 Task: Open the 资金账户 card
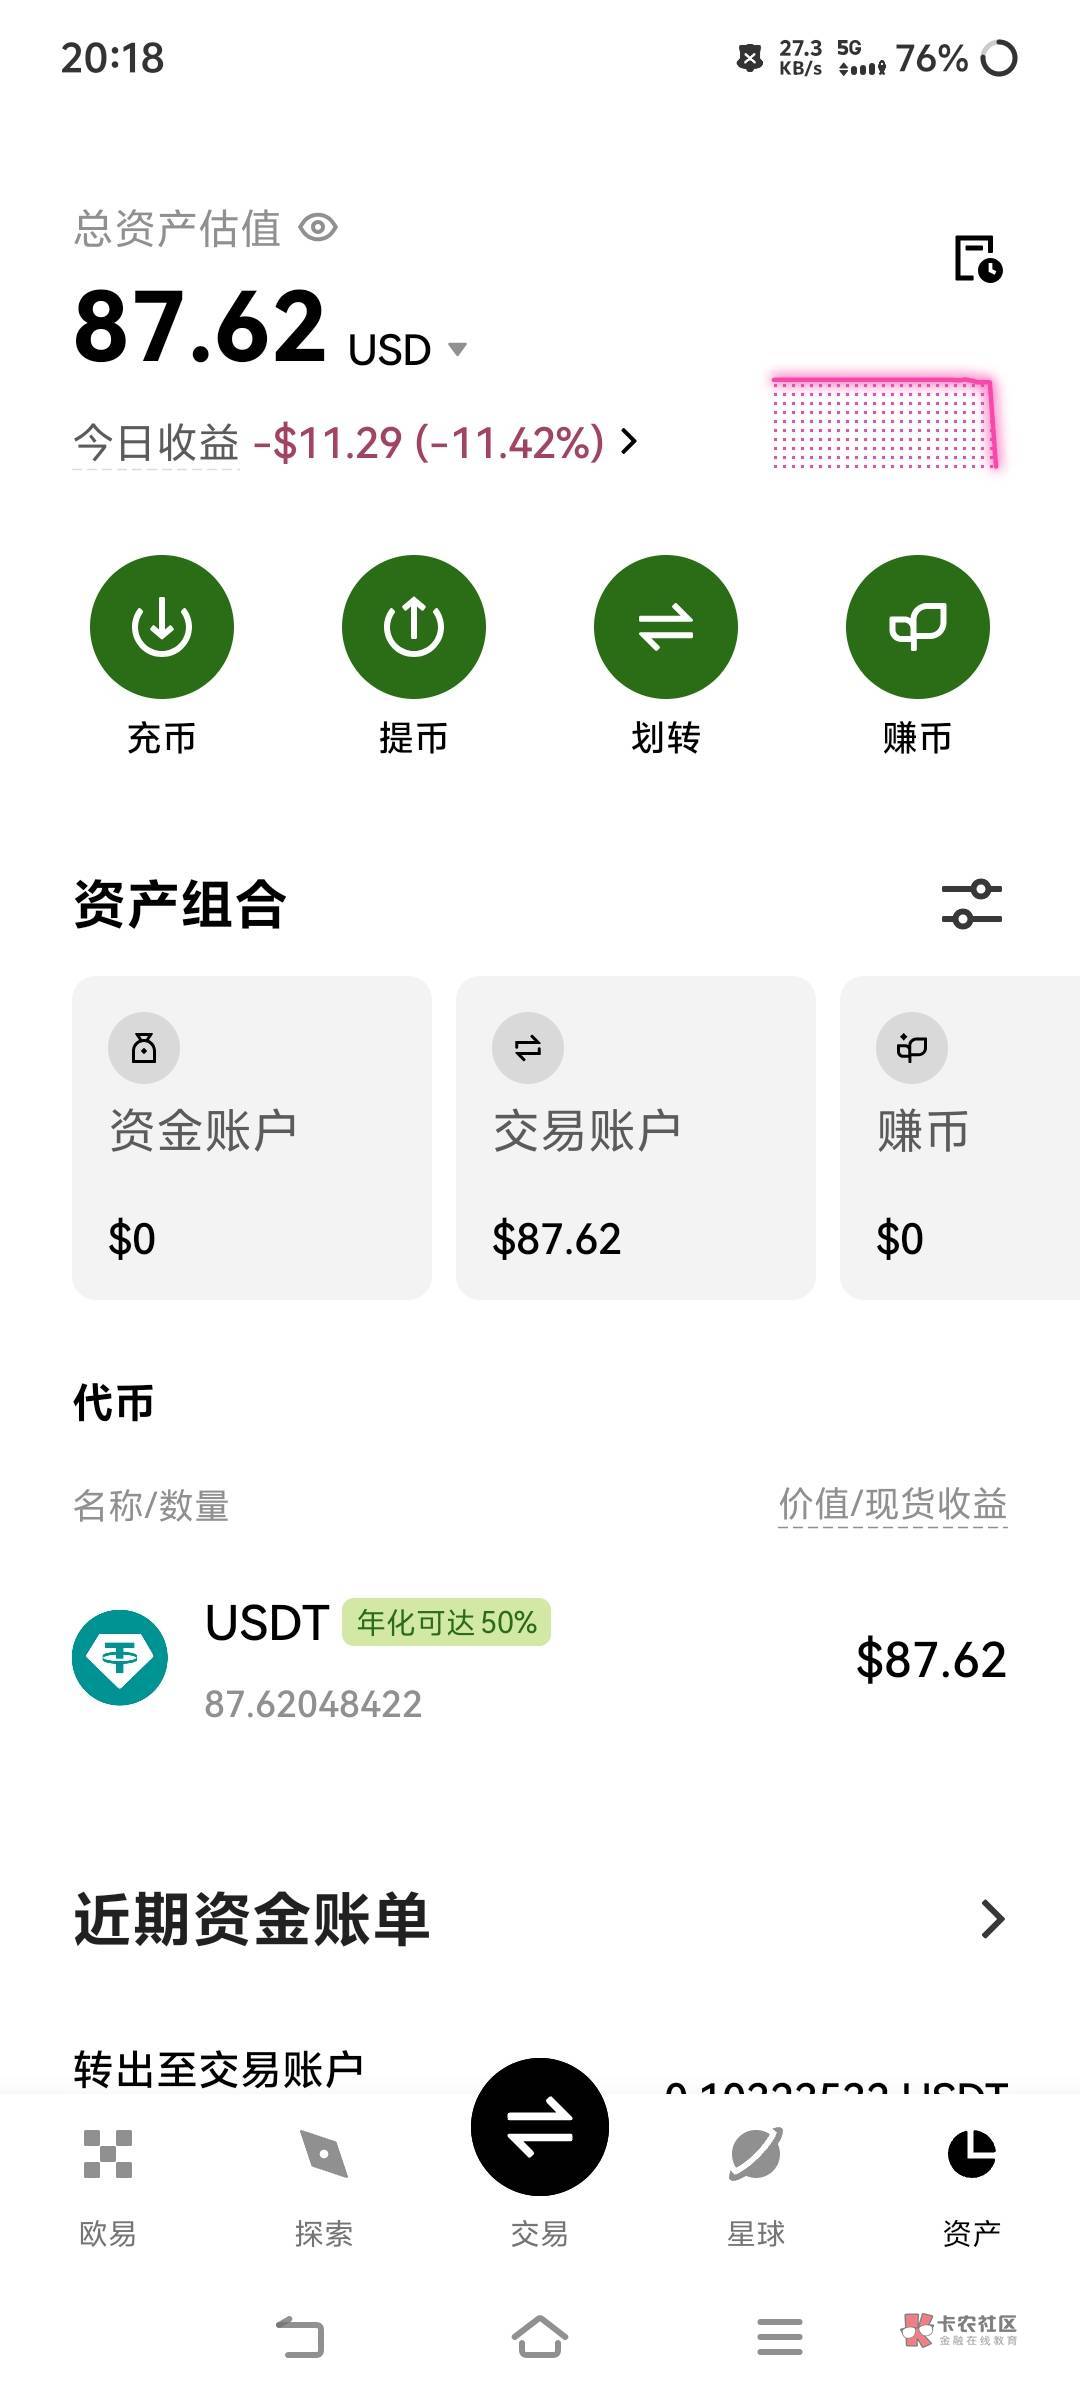(x=252, y=1138)
